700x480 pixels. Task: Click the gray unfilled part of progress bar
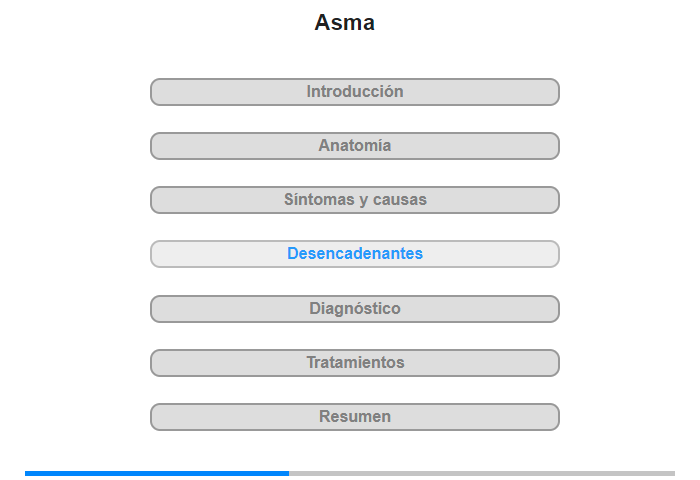click(482, 473)
